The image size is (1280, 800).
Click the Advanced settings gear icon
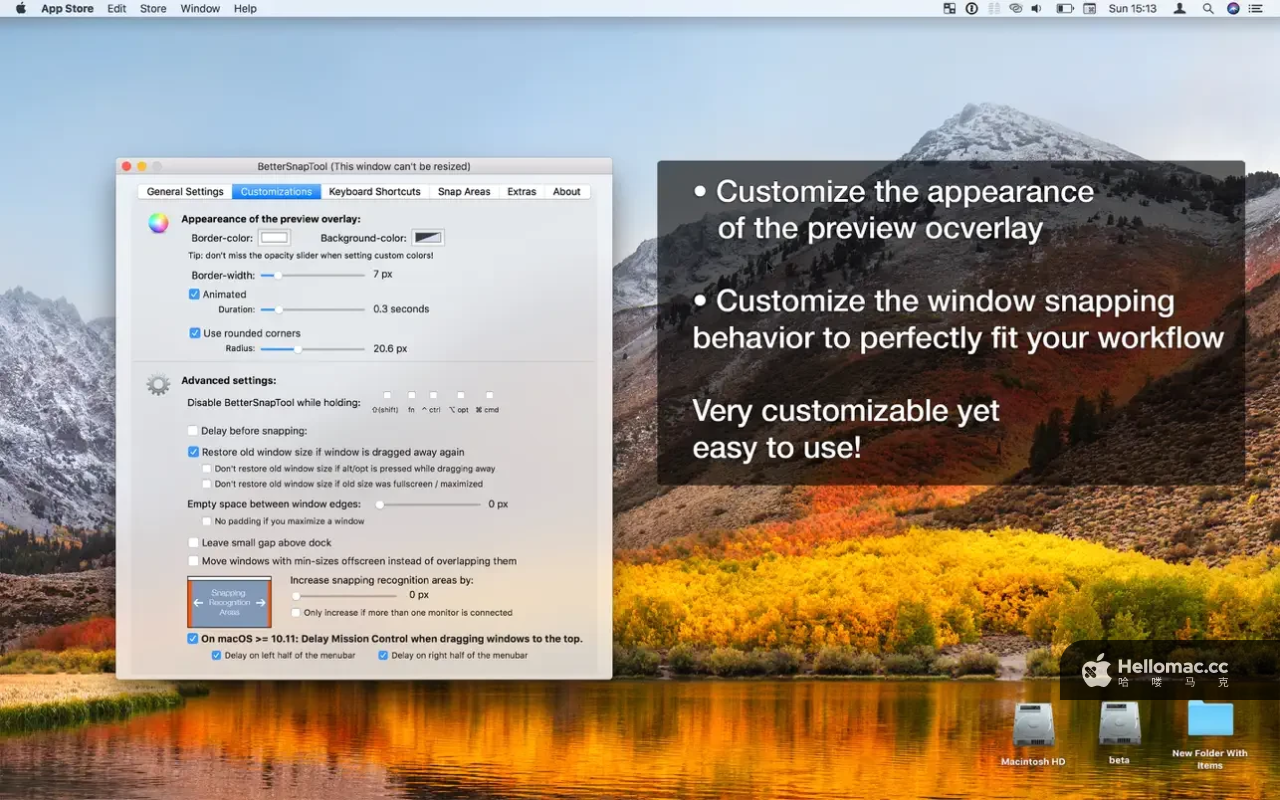coord(158,384)
